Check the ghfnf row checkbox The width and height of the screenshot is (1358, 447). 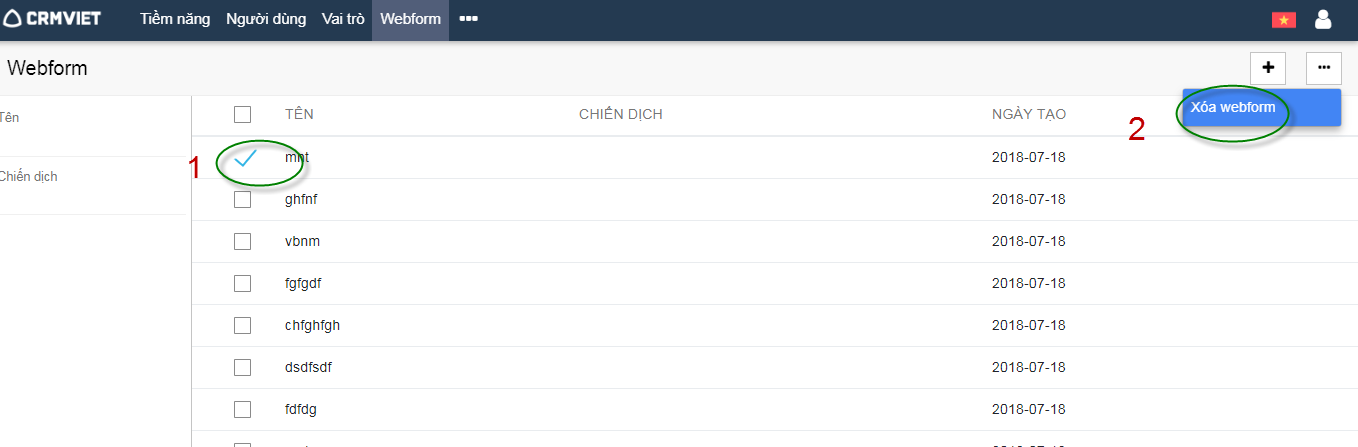[x=242, y=199]
